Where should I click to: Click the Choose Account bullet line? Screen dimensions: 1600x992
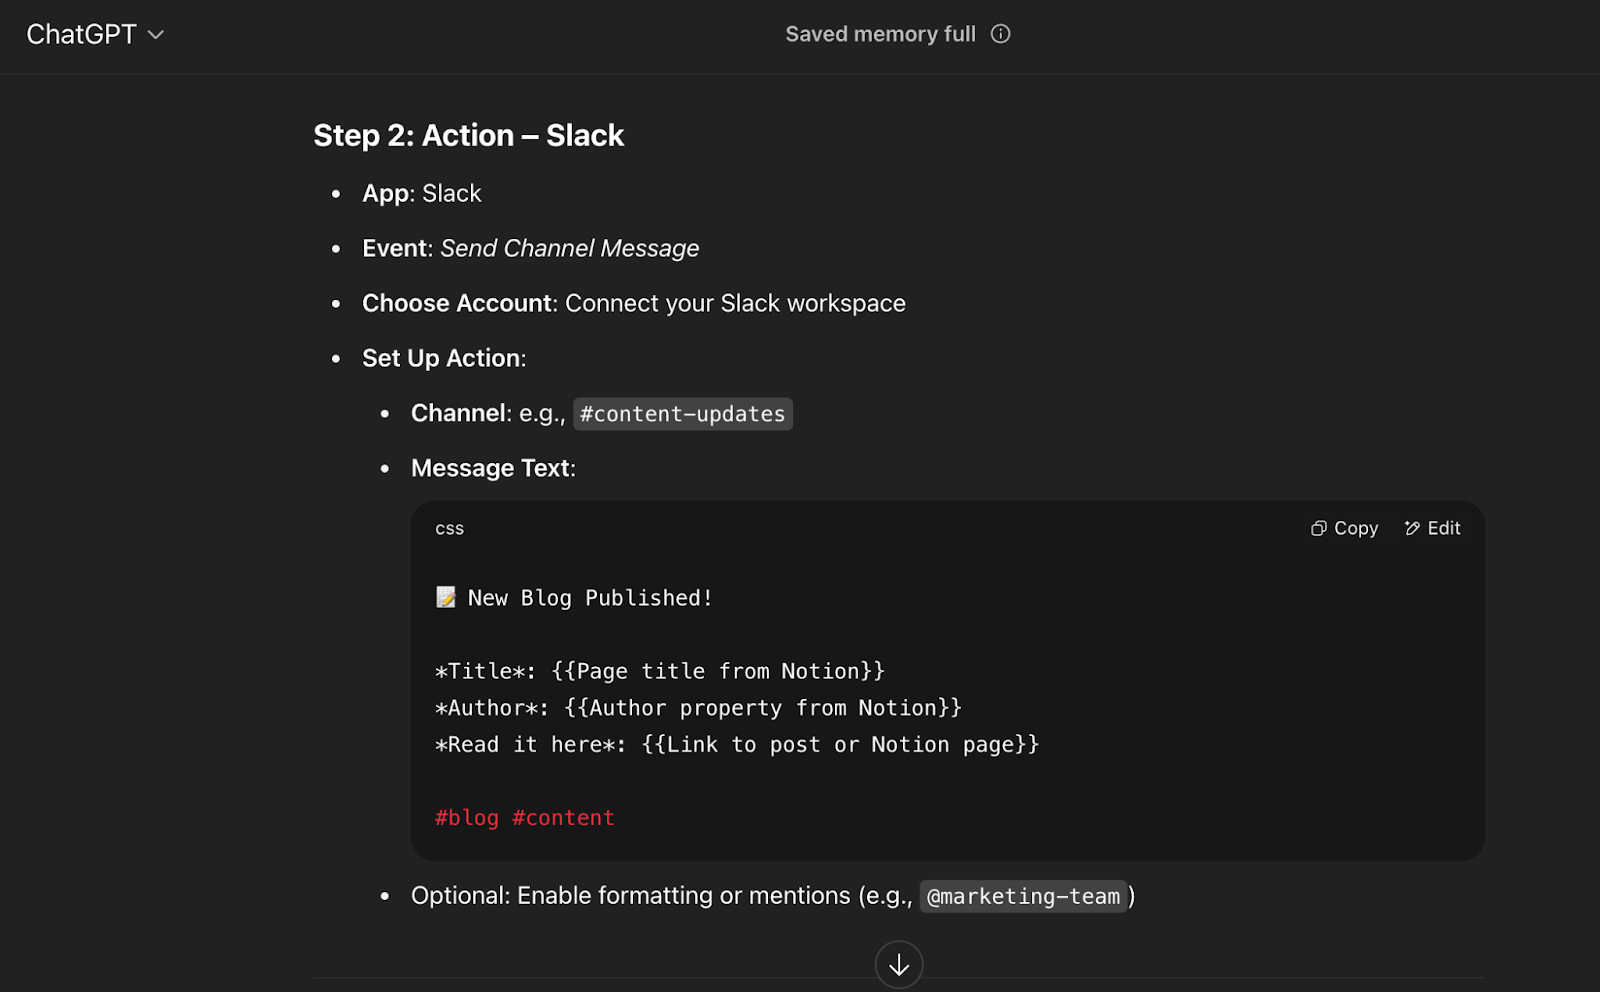point(634,303)
